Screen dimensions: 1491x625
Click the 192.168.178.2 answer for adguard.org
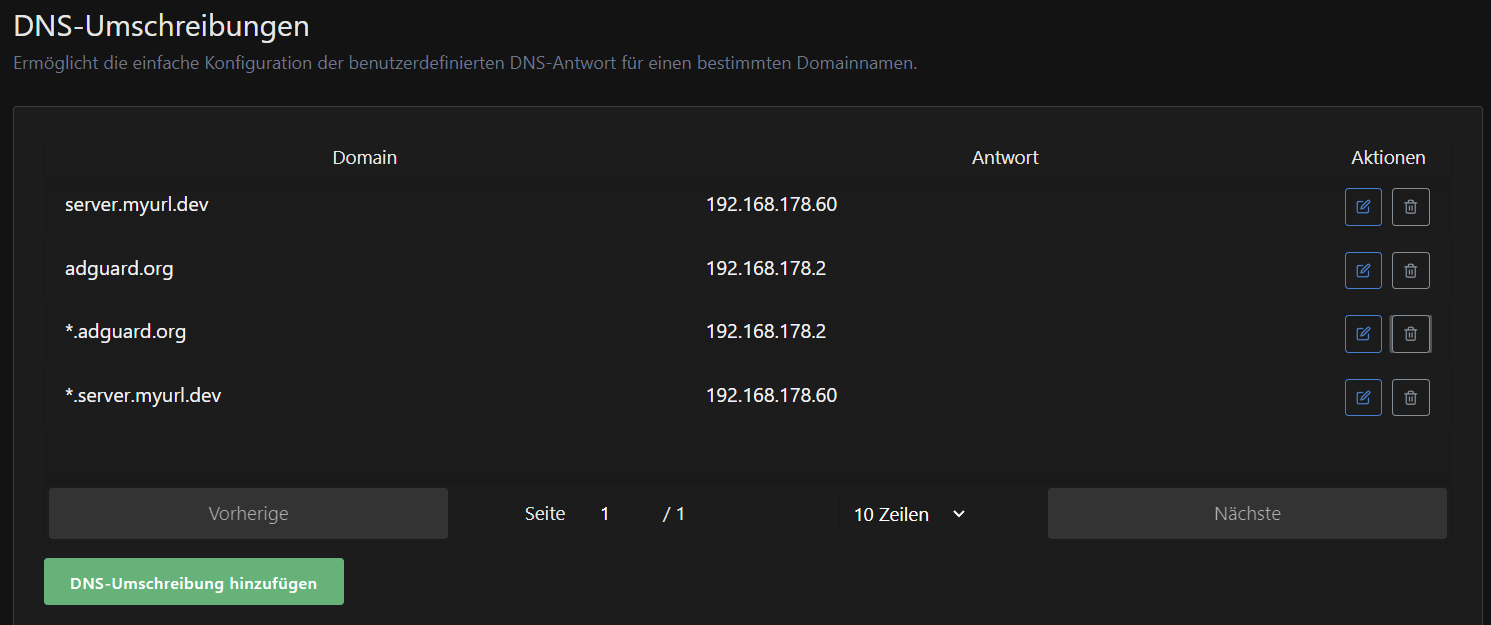click(765, 268)
